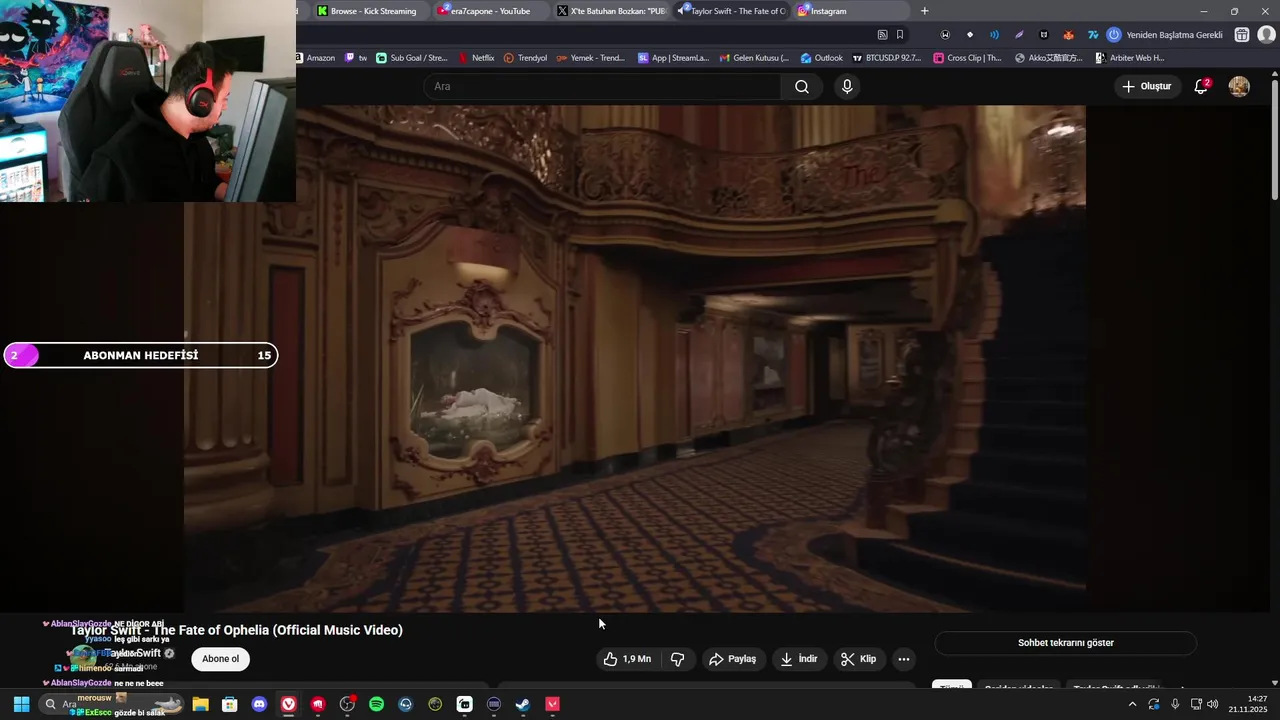The width and height of the screenshot is (1280, 720).
Task: Open the Windows Start menu
Action: (21, 704)
